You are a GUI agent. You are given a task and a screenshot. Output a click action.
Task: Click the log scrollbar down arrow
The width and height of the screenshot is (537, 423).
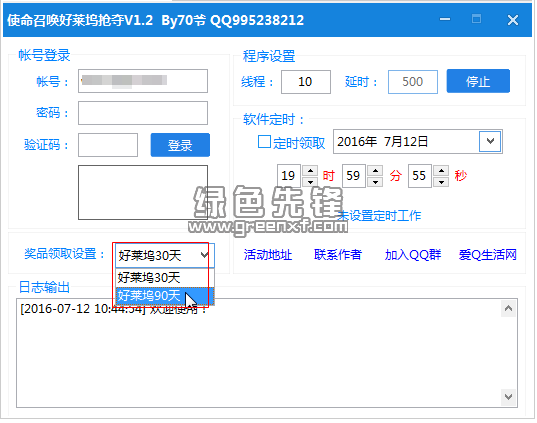pos(508,397)
